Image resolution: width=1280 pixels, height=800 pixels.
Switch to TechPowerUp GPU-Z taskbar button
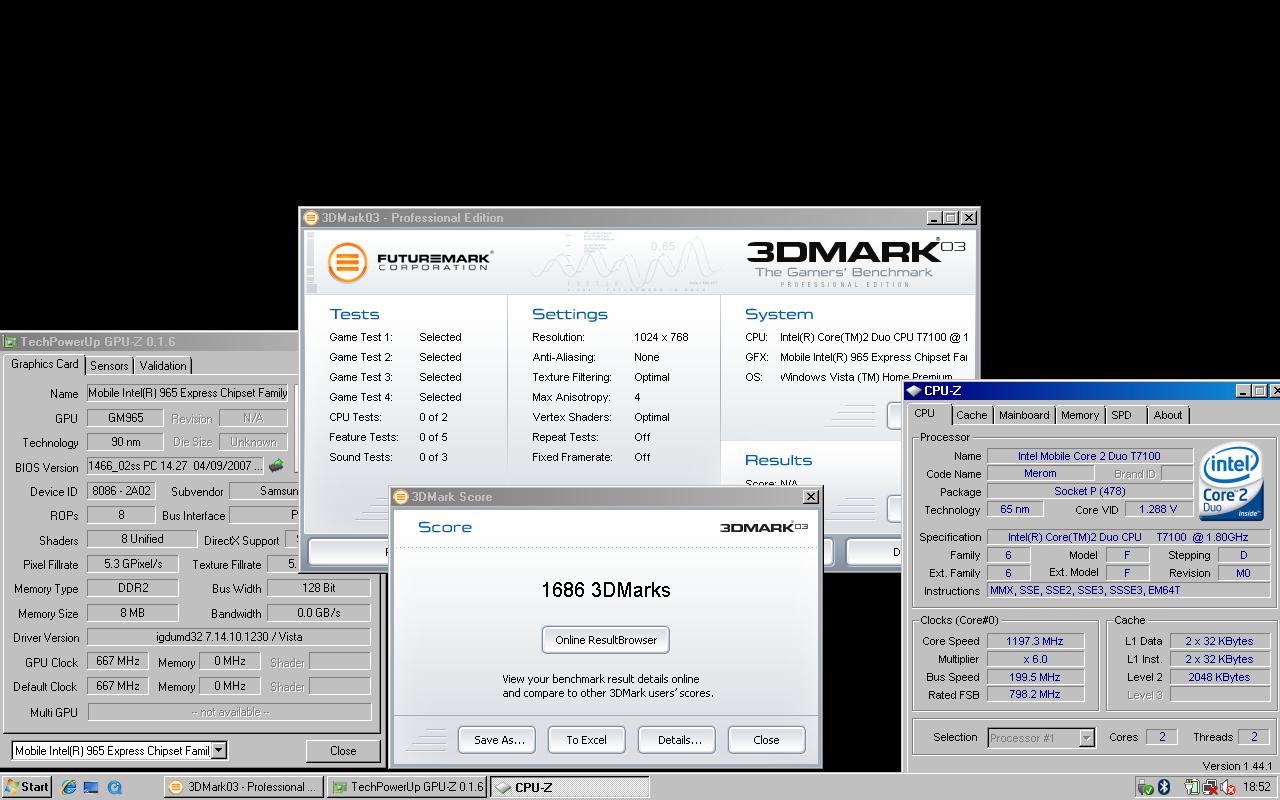[407, 787]
